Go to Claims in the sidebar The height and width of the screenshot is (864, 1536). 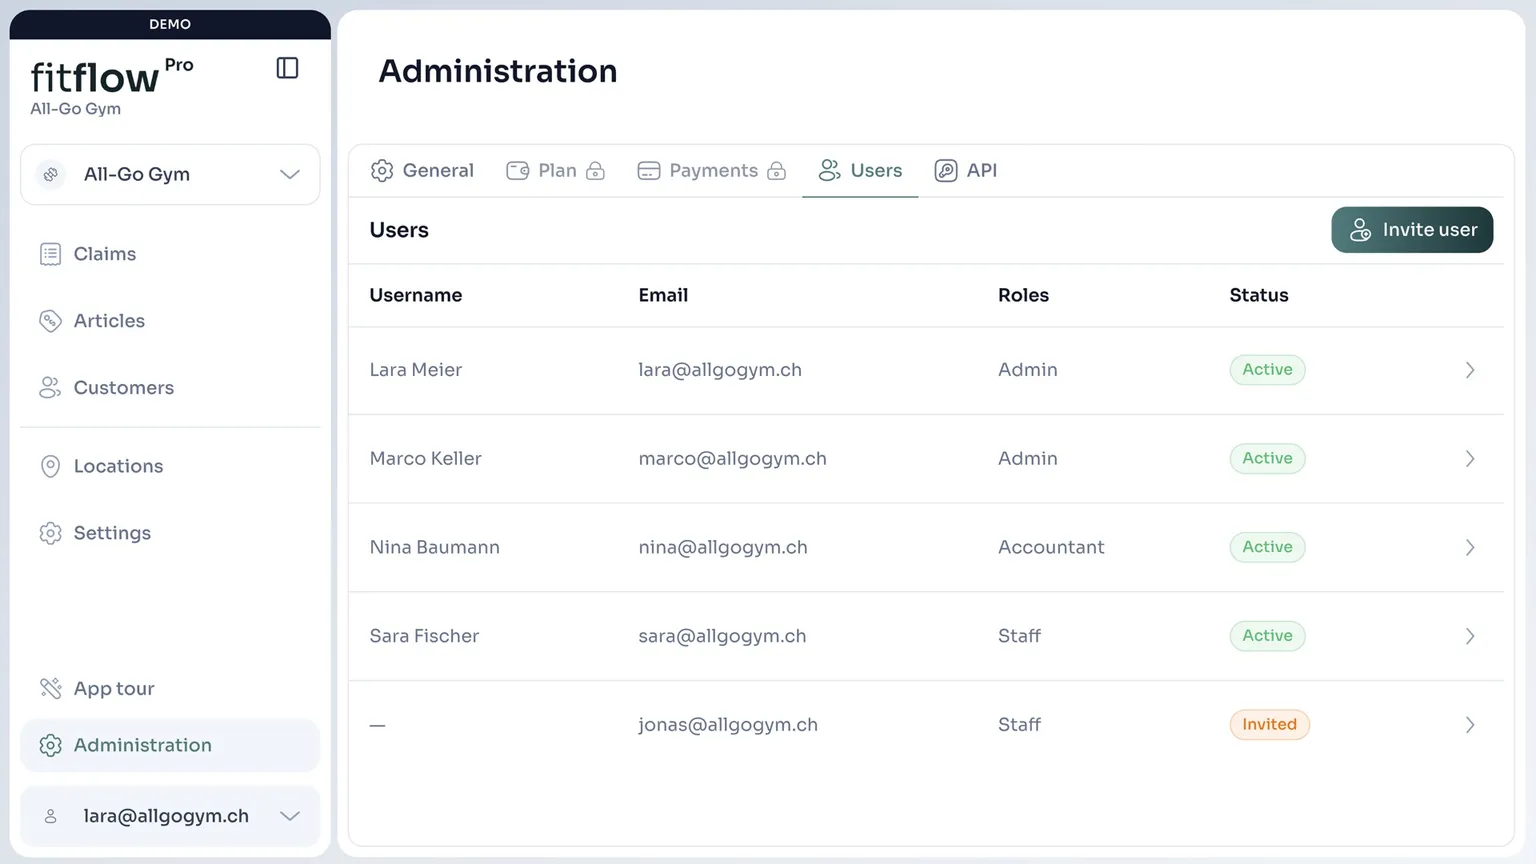click(x=170, y=254)
